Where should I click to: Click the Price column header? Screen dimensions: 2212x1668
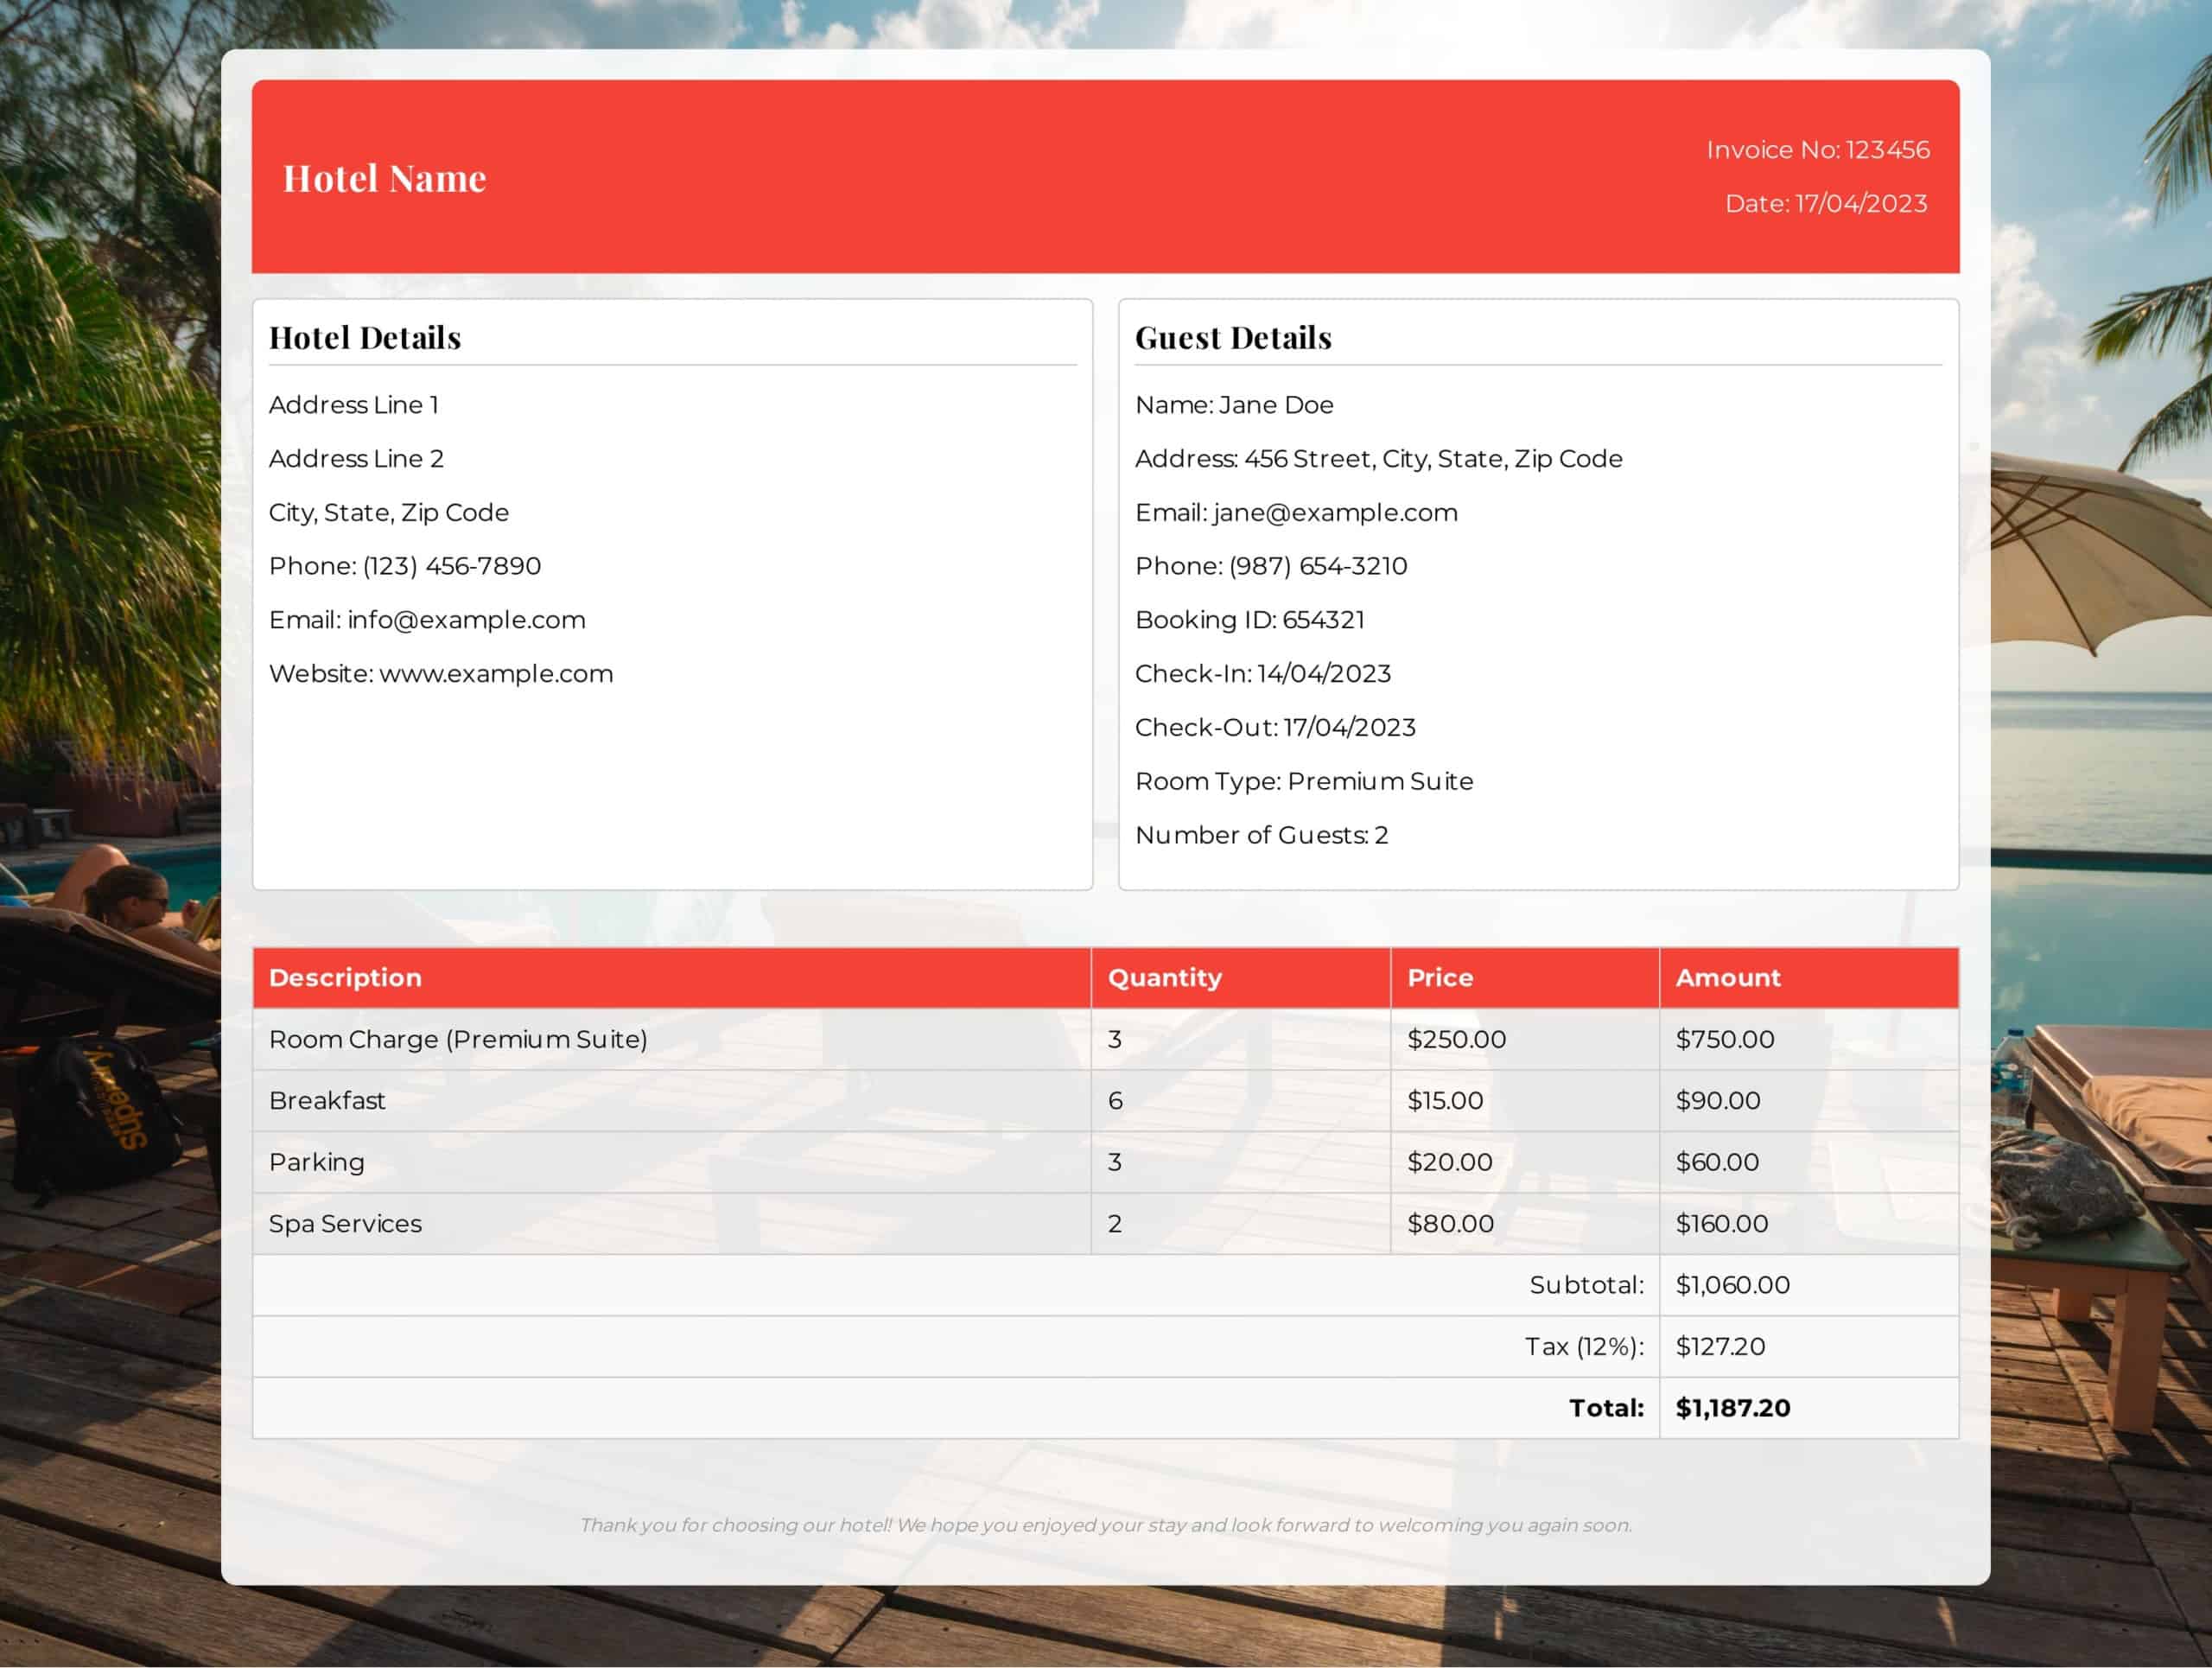(x=1439, y=978)
